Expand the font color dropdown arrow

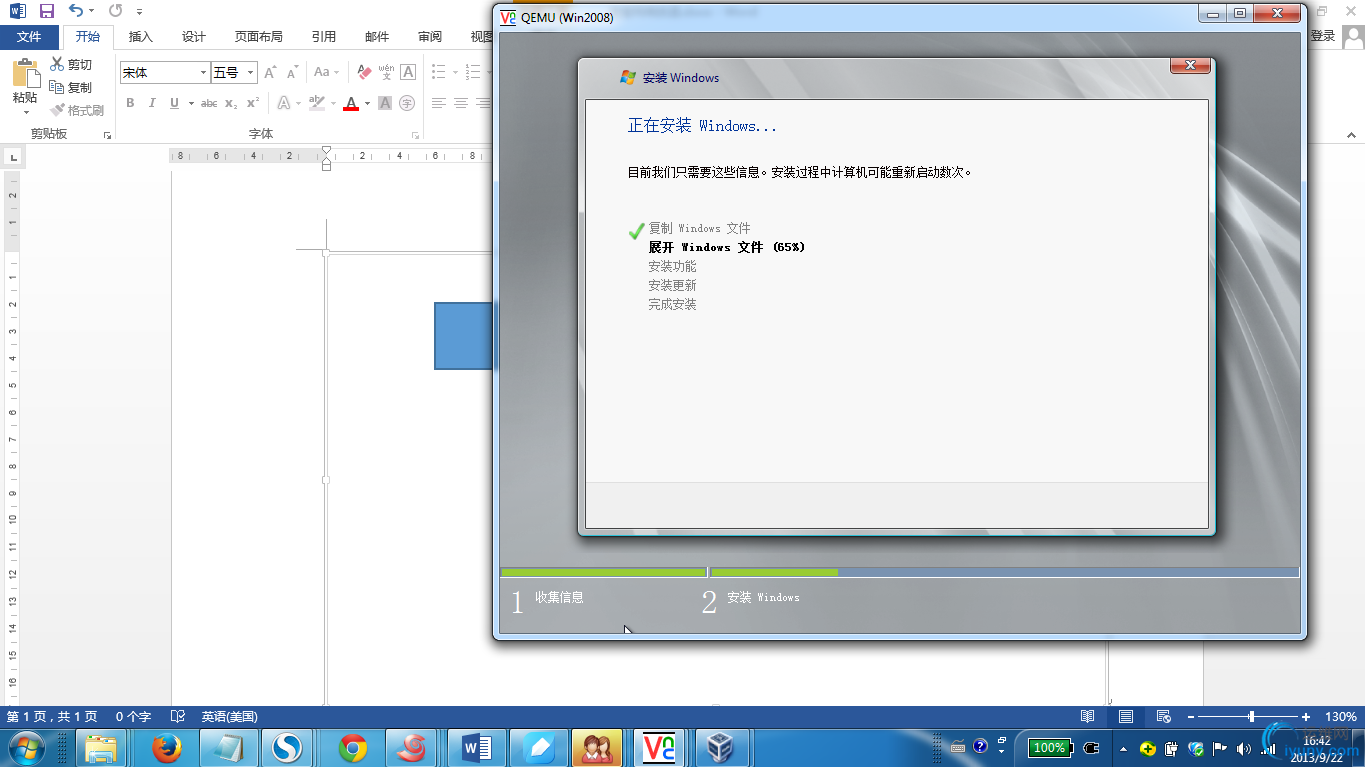[x=367, y=103]
